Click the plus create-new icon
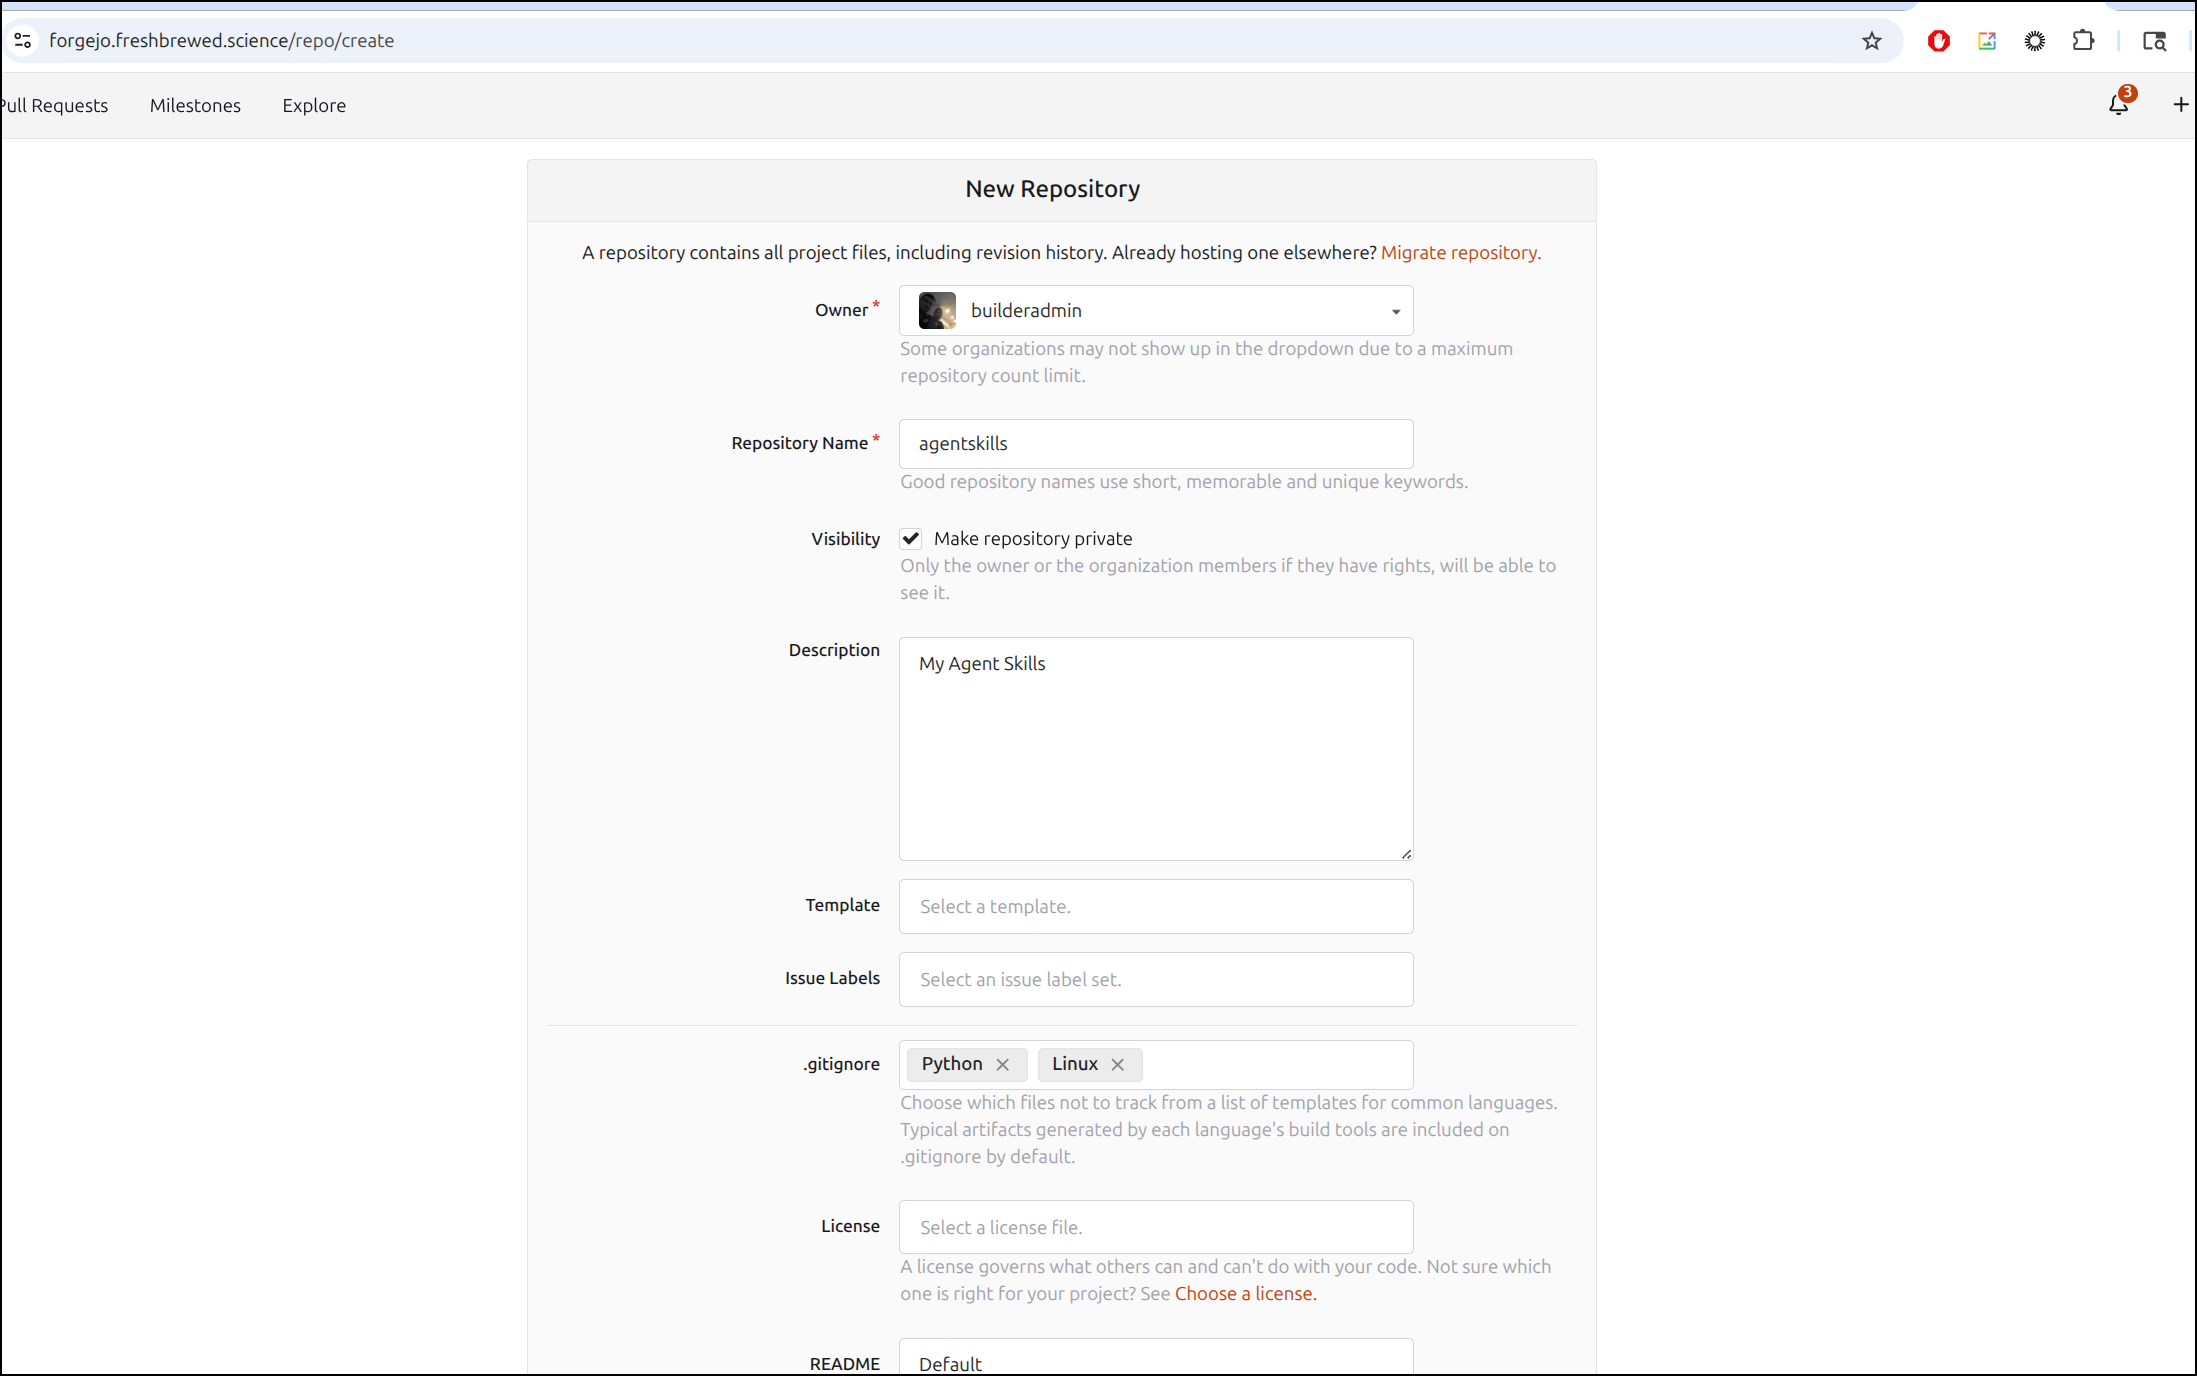Screen dimensions: 2197x1376 (2180, 105)
